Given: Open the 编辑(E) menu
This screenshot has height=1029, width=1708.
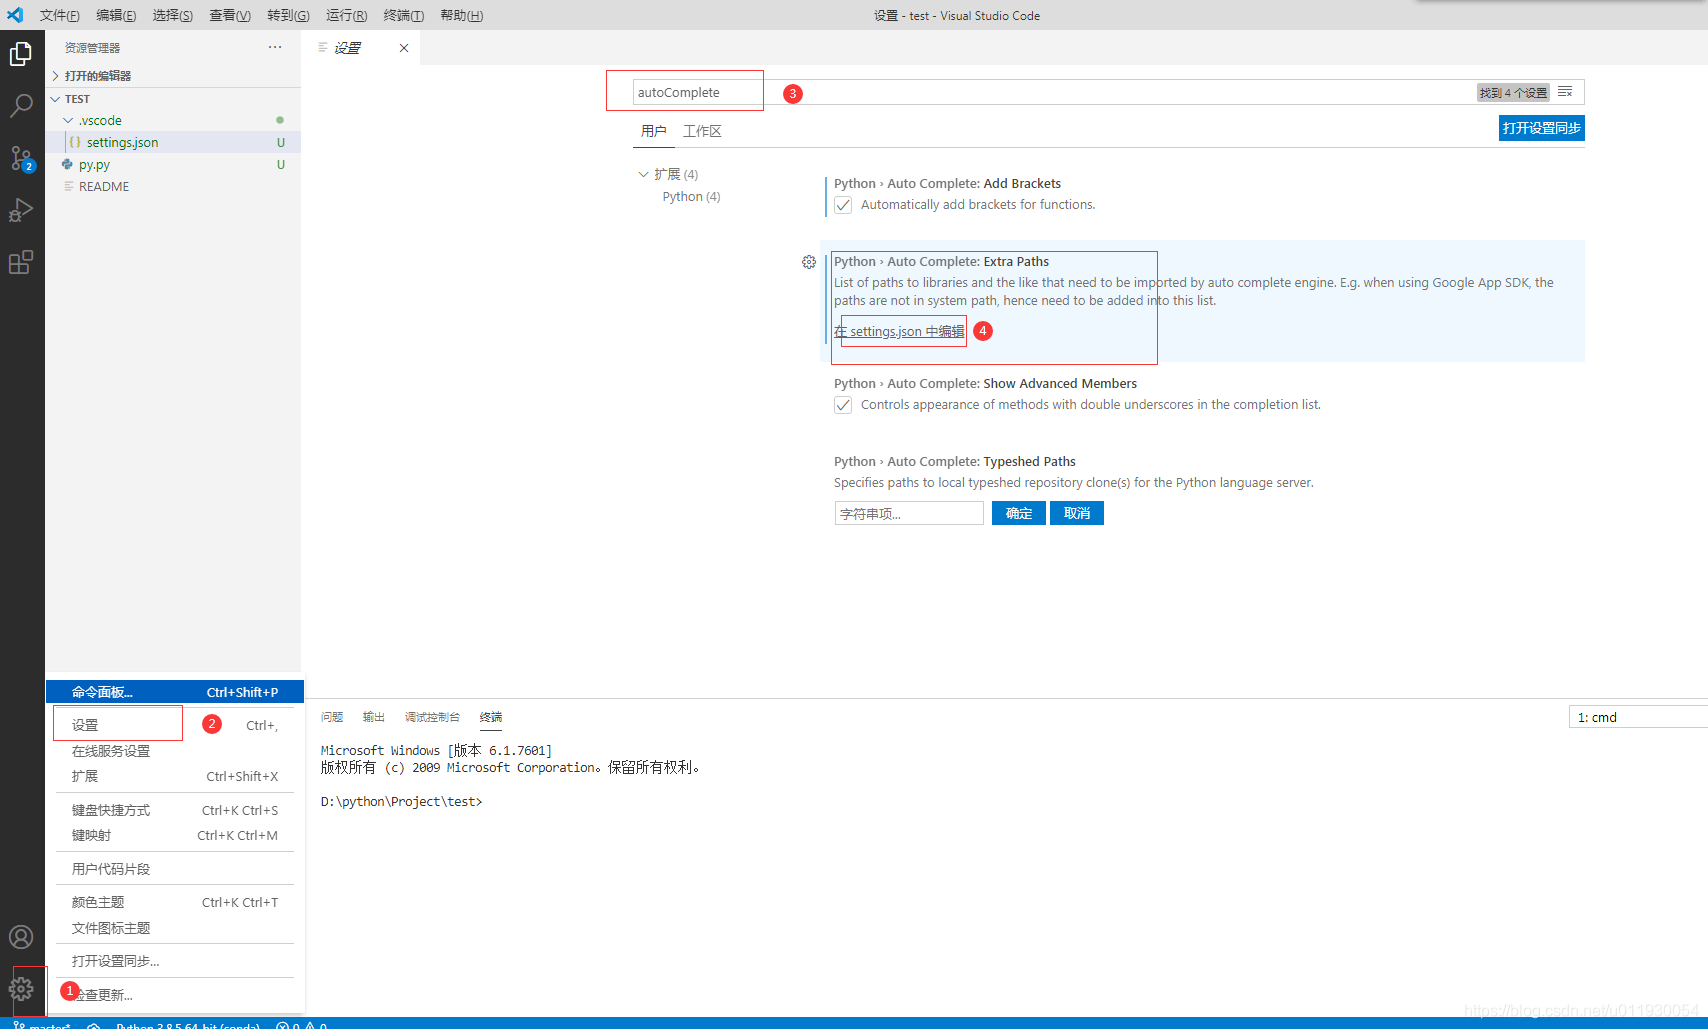Looking at the screenshot, I should (x=116, y=15).
